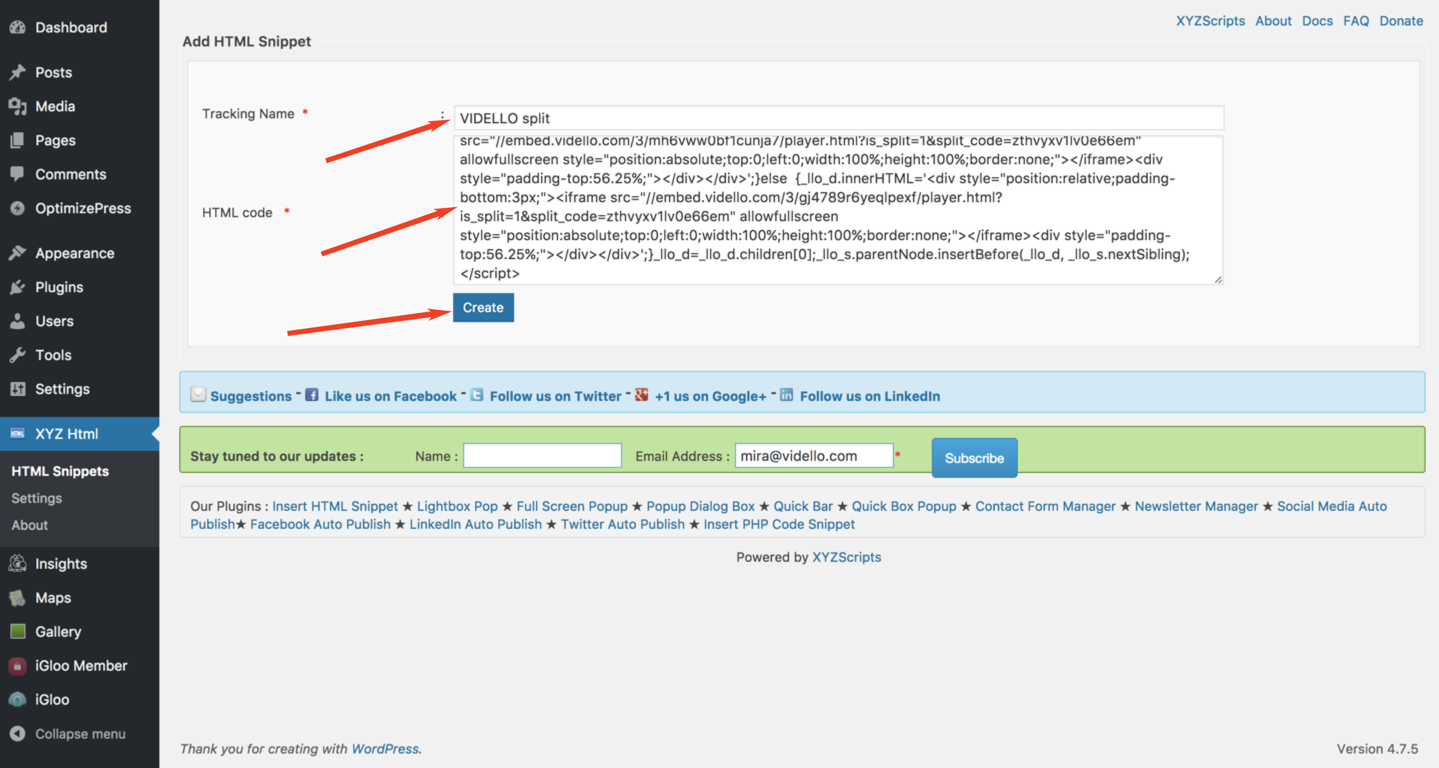Click the Create button
Screen dimensions: 1439x768
coord(483,308)
